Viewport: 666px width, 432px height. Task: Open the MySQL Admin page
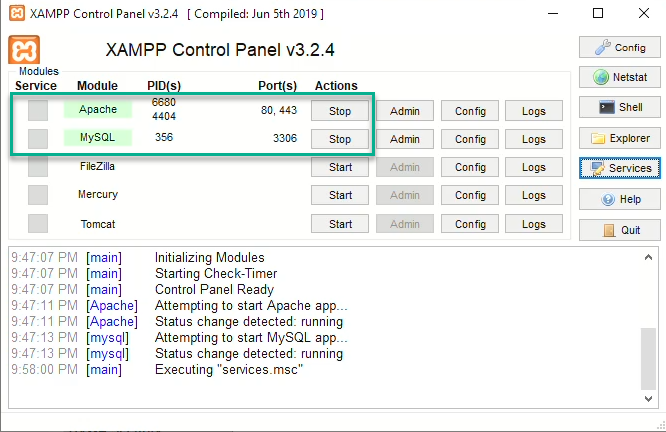(x=405, y=139)
